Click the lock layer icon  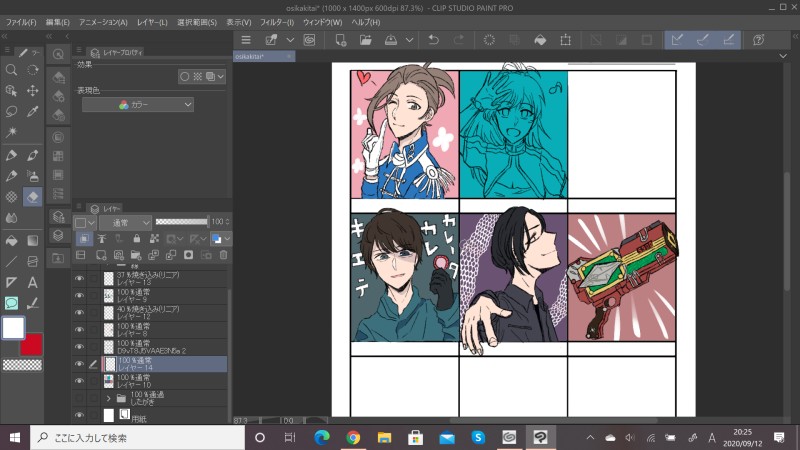coord(137,239)
